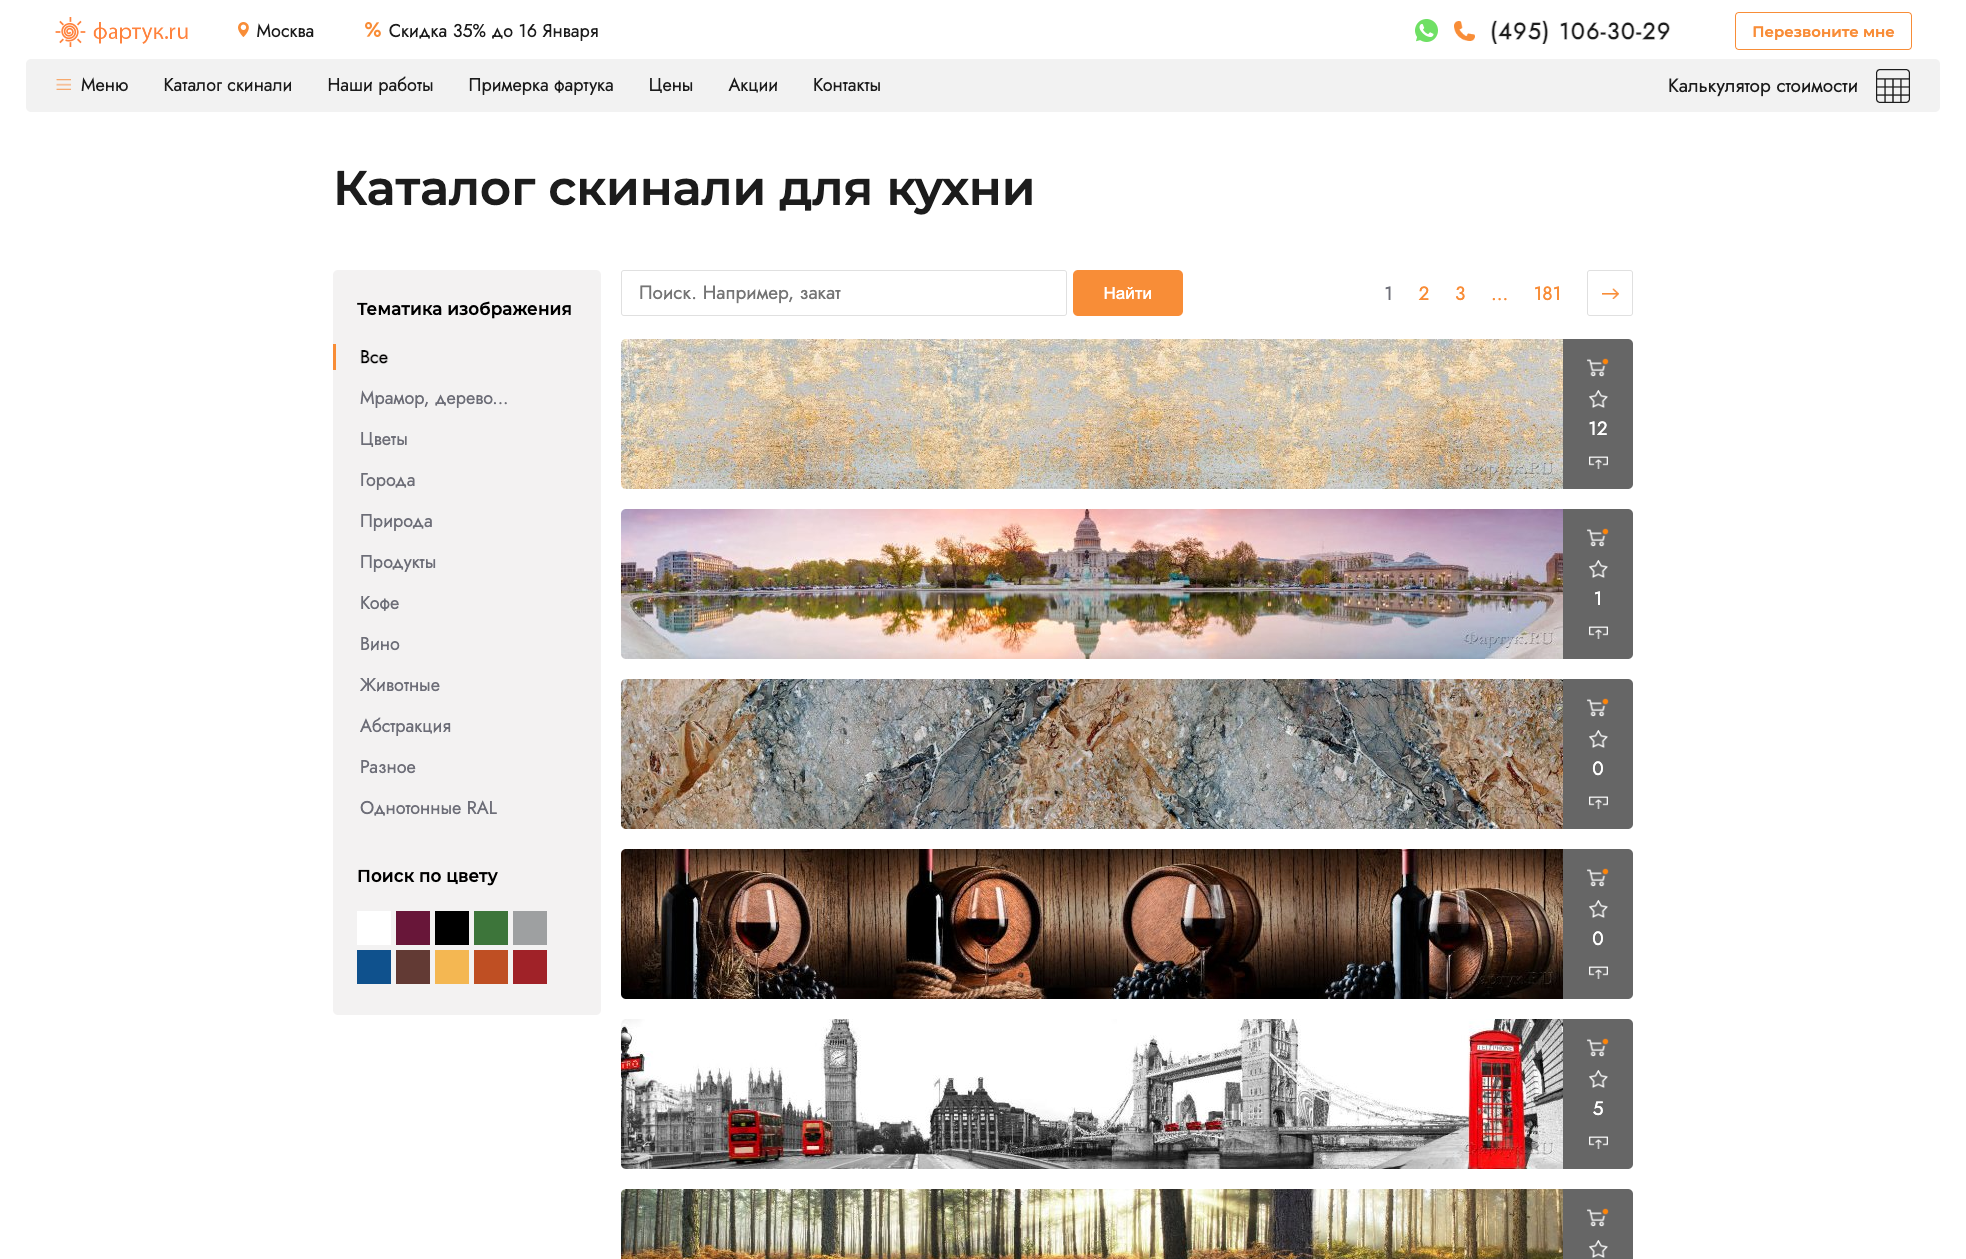This screenshot has width=1966, height=1259.
Task: Open Наши работы menu item
Action: [380, 85]
